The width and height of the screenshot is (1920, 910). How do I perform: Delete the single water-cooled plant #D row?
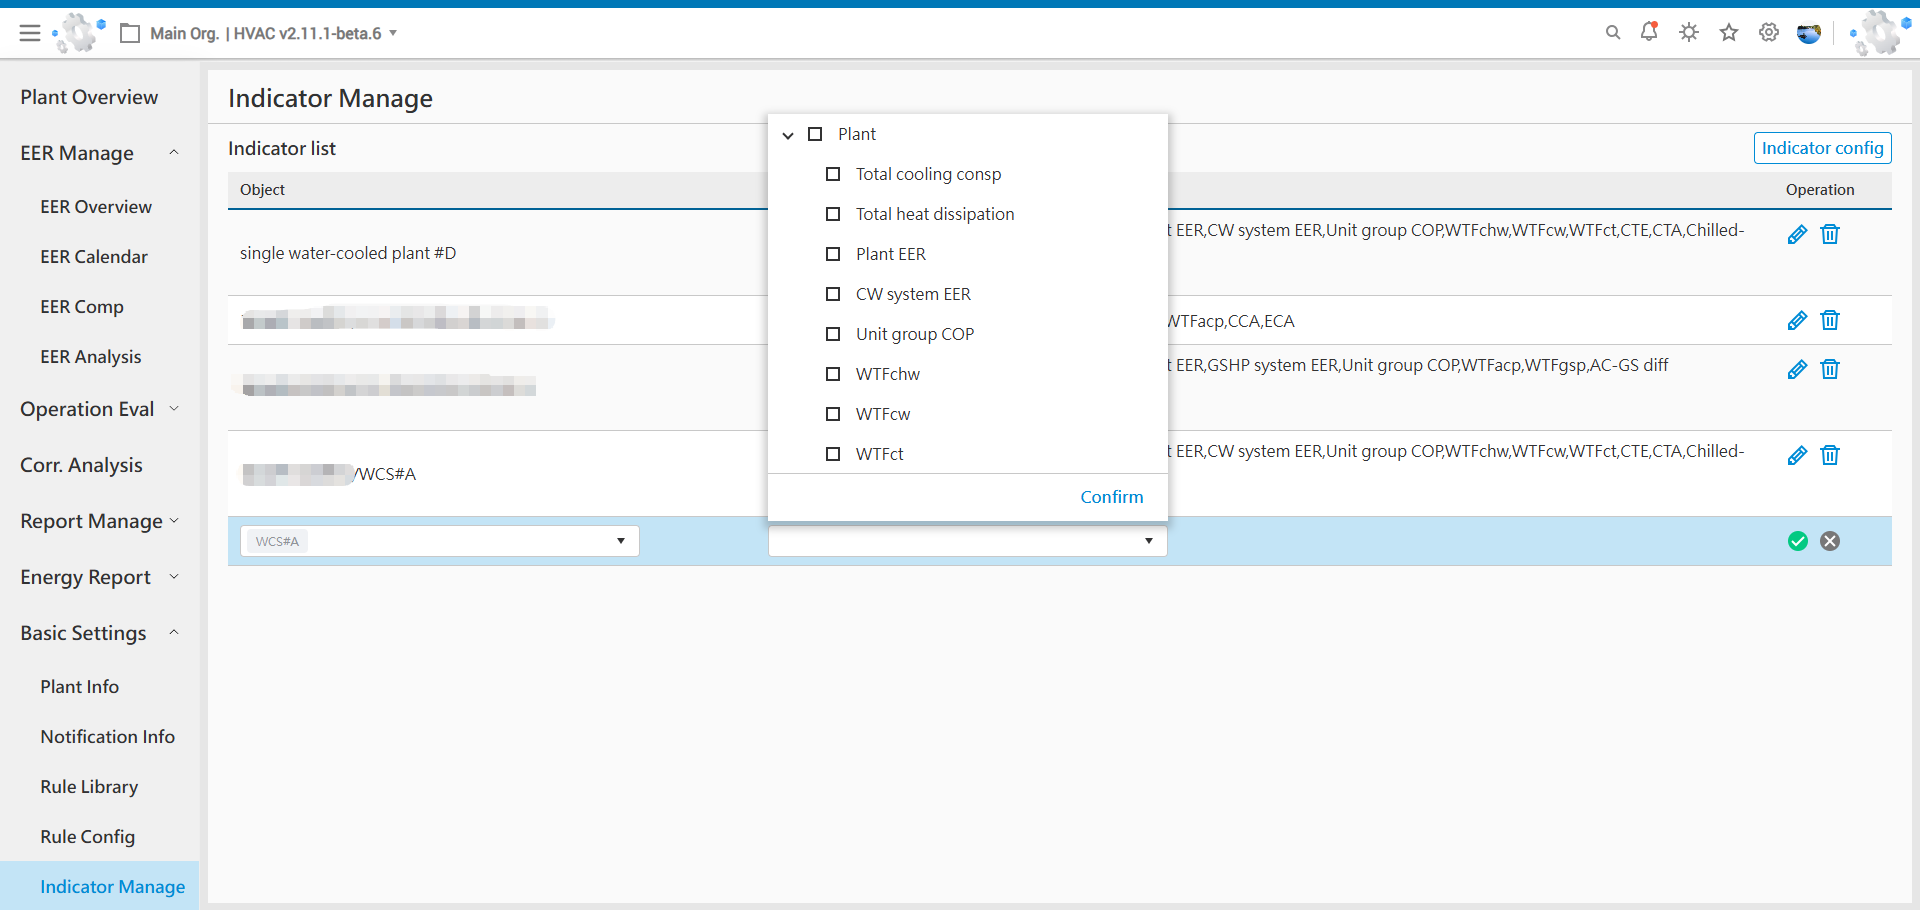1830,234
